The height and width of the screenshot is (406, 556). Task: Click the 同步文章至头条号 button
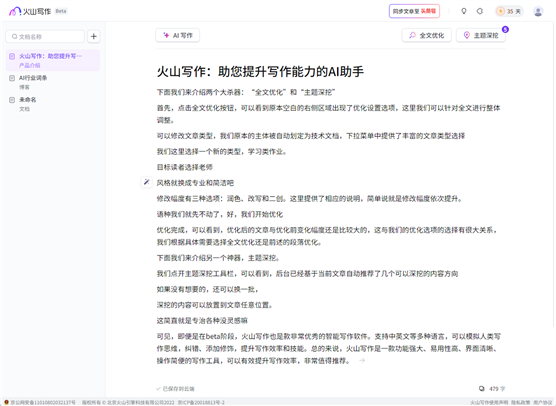point(414,11)
